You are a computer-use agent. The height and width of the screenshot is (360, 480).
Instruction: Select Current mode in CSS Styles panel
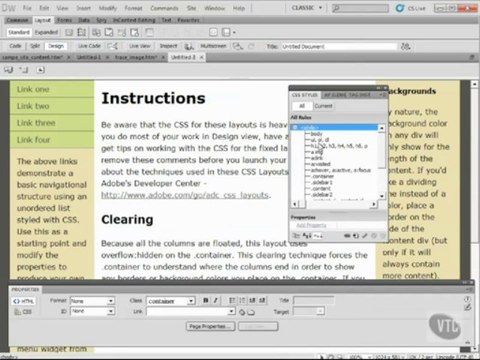click(x=324, y=106)
